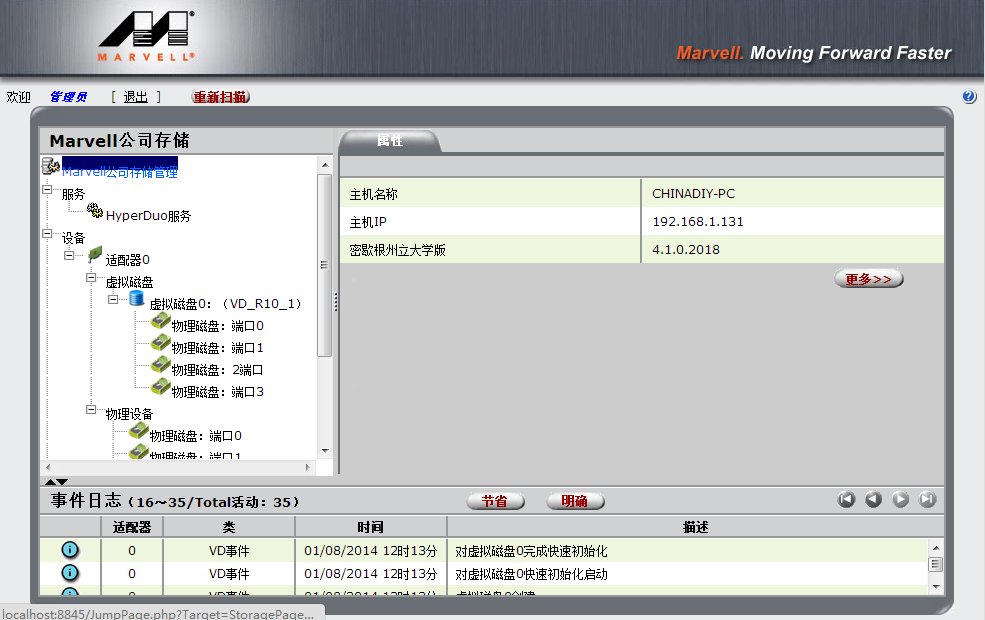Click the 密歇根州立大学版 property label
This screenshot has width=985, height=620.
(398, 251)
